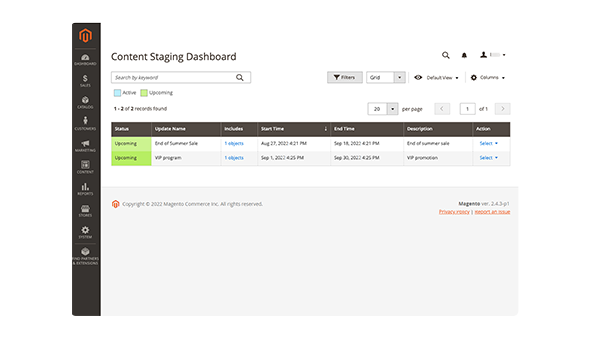Click the keyword search magnifier button
The image size is (590, 360).
click(x=240, y=77)
